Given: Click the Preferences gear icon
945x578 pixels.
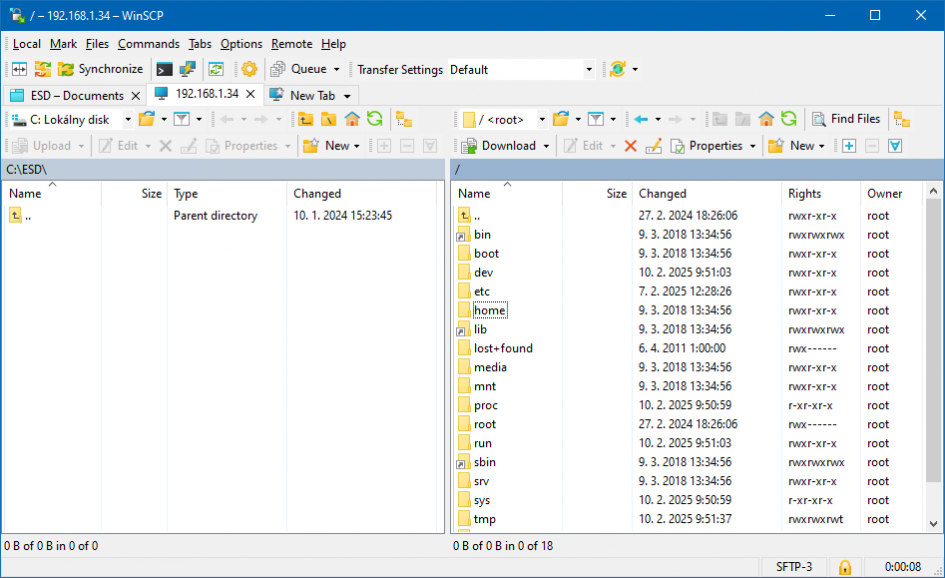Looking at the screenshot, I should 249,69.
